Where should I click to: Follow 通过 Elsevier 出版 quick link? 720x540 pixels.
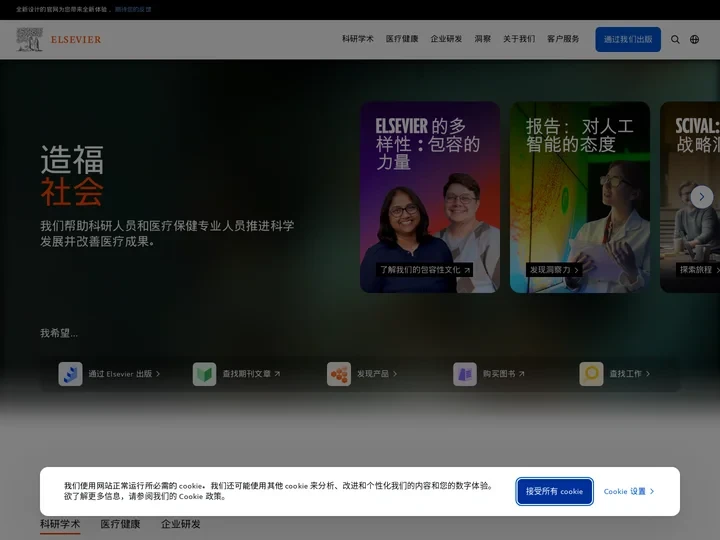(x=124, y=374)
